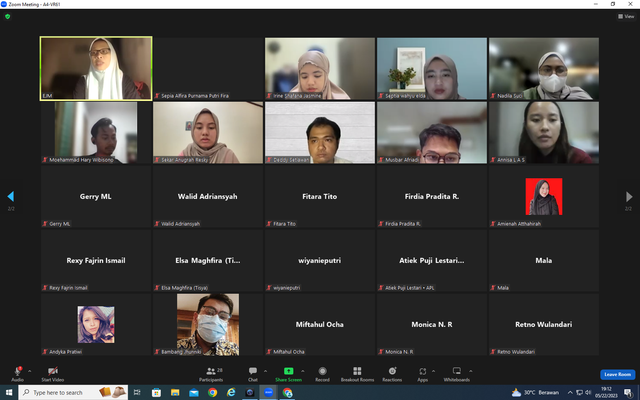Select Irine Shafana Jasmine video tile
Image resolution: width=640 pixels, height=400 pixels.
[320, 68]
